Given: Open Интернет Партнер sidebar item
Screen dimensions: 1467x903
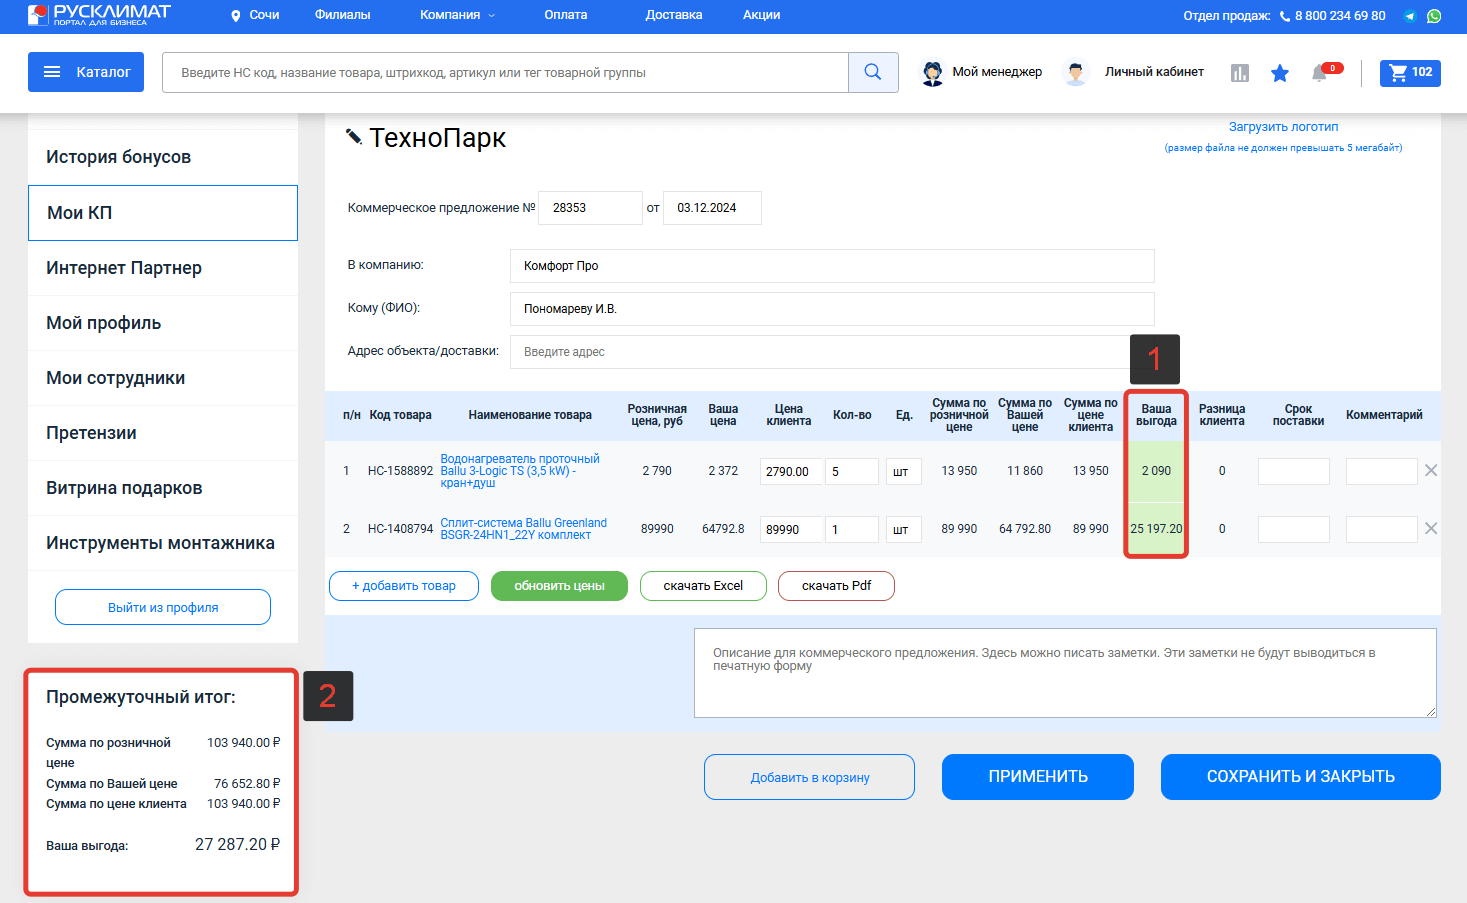Looking at the screenshot, I should point(163,268).
